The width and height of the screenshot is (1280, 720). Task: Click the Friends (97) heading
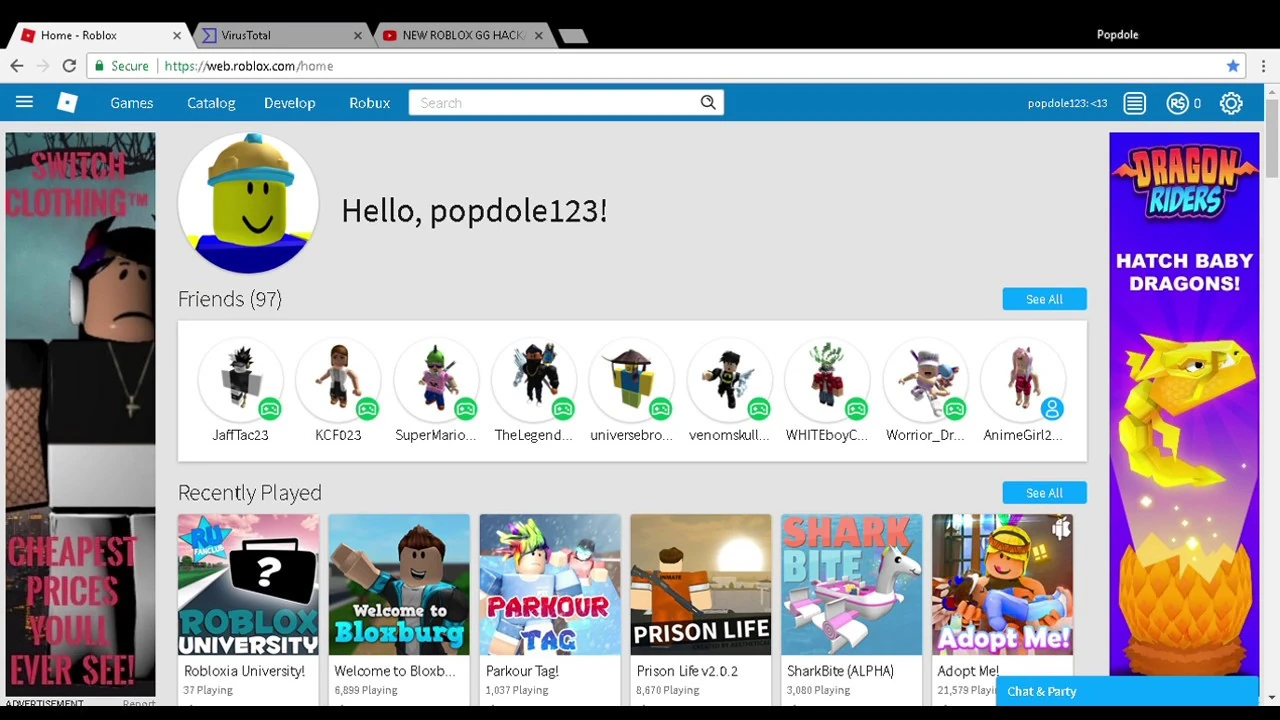click(230, 299)
